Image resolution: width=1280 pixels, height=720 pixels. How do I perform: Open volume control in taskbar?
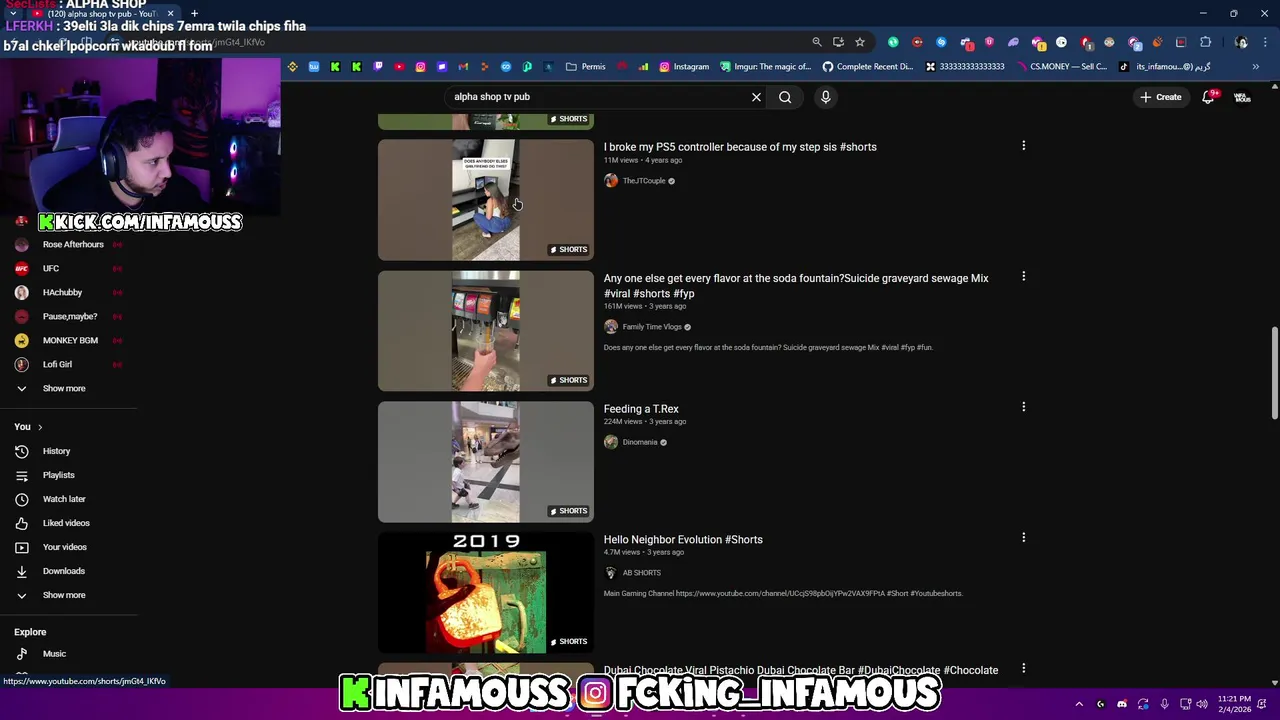(1202, 704)
